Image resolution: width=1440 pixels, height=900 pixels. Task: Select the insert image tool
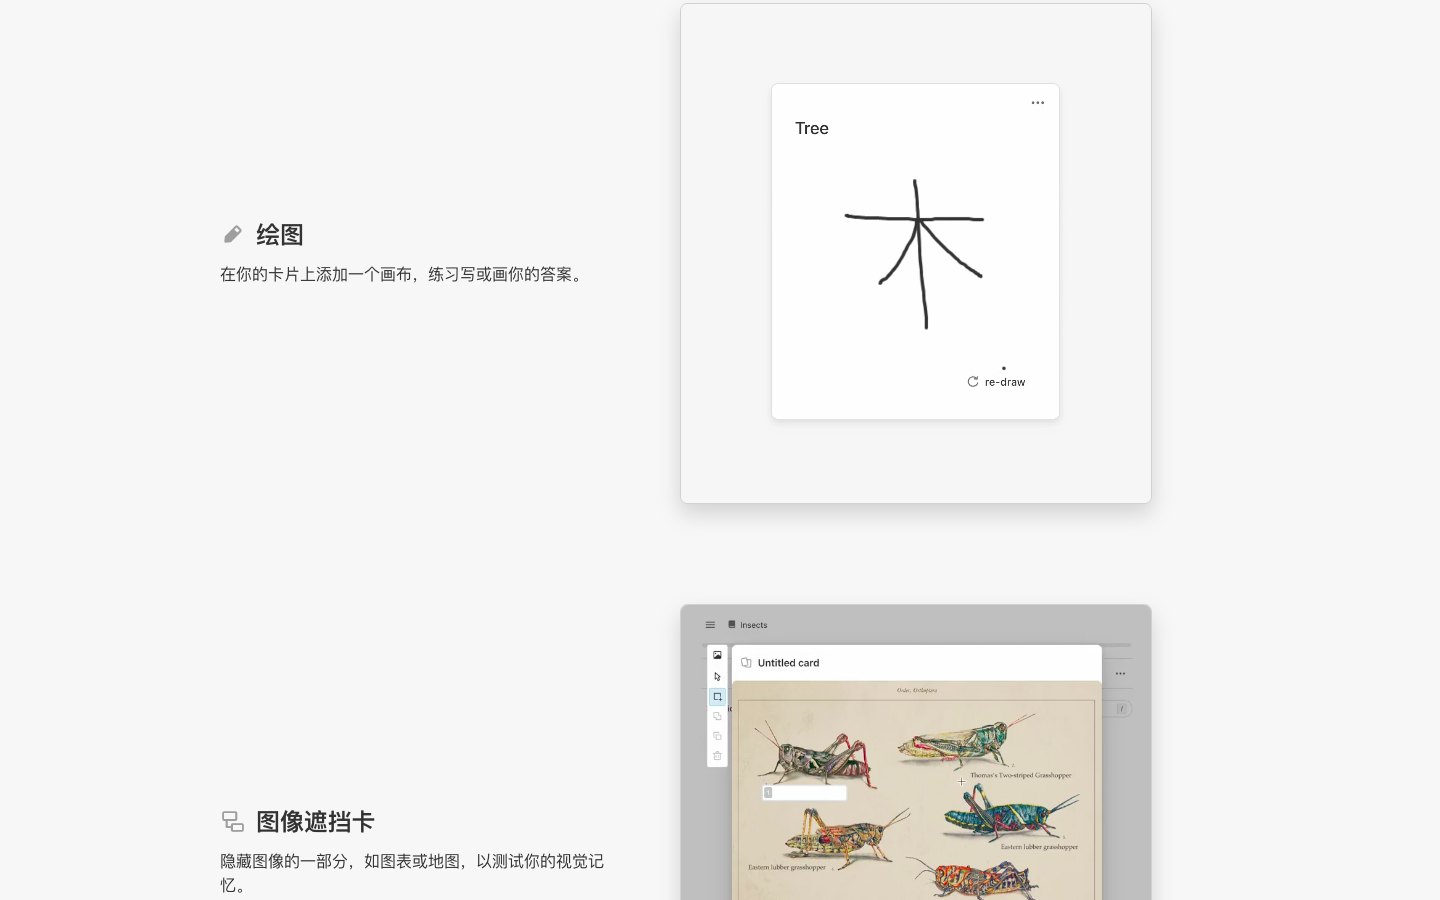(717, 656)
